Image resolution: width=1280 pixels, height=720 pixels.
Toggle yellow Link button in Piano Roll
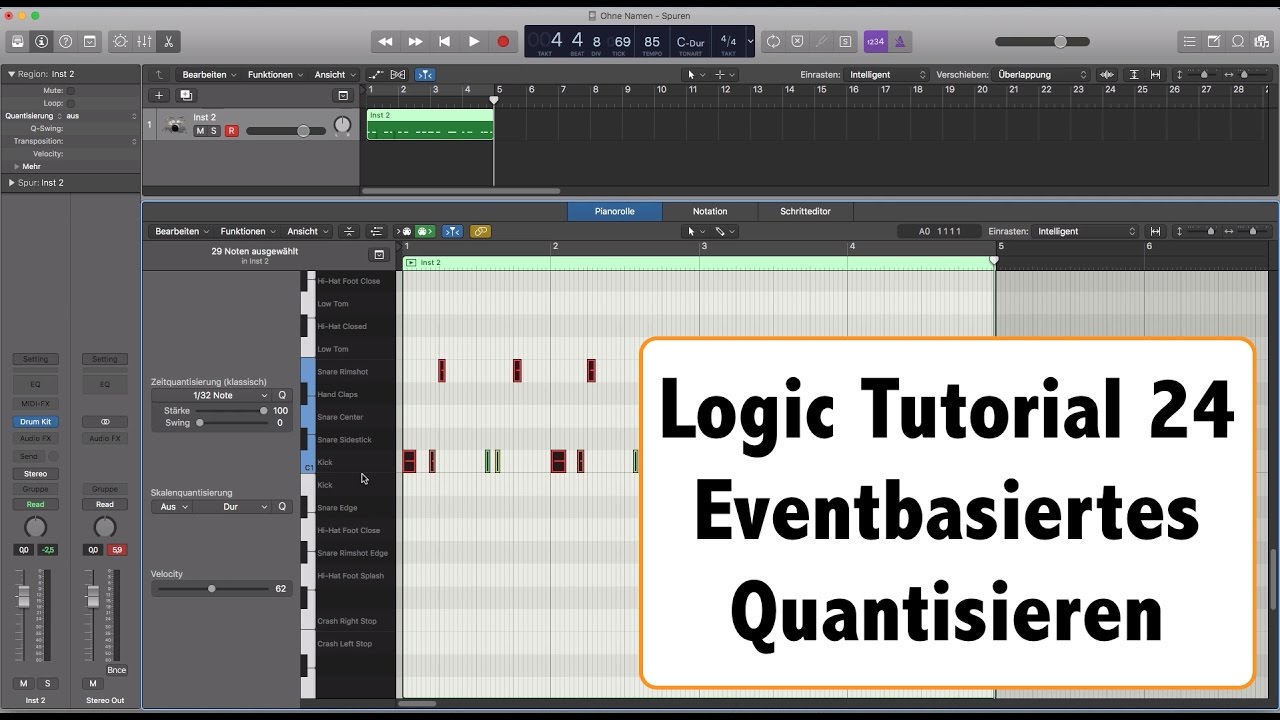(x=480, y=231)
